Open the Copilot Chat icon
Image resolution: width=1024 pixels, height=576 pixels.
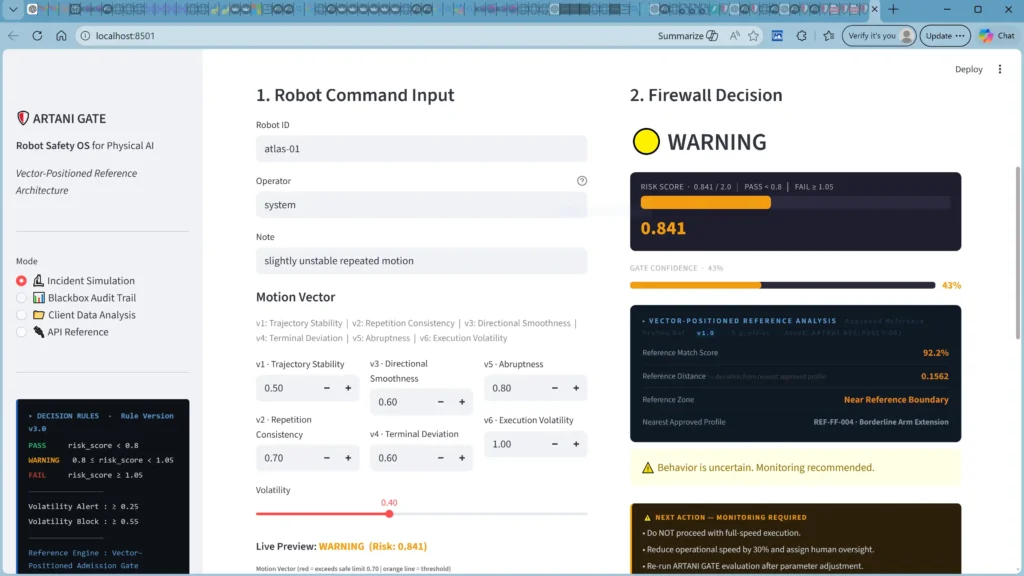tap(996, 36)
